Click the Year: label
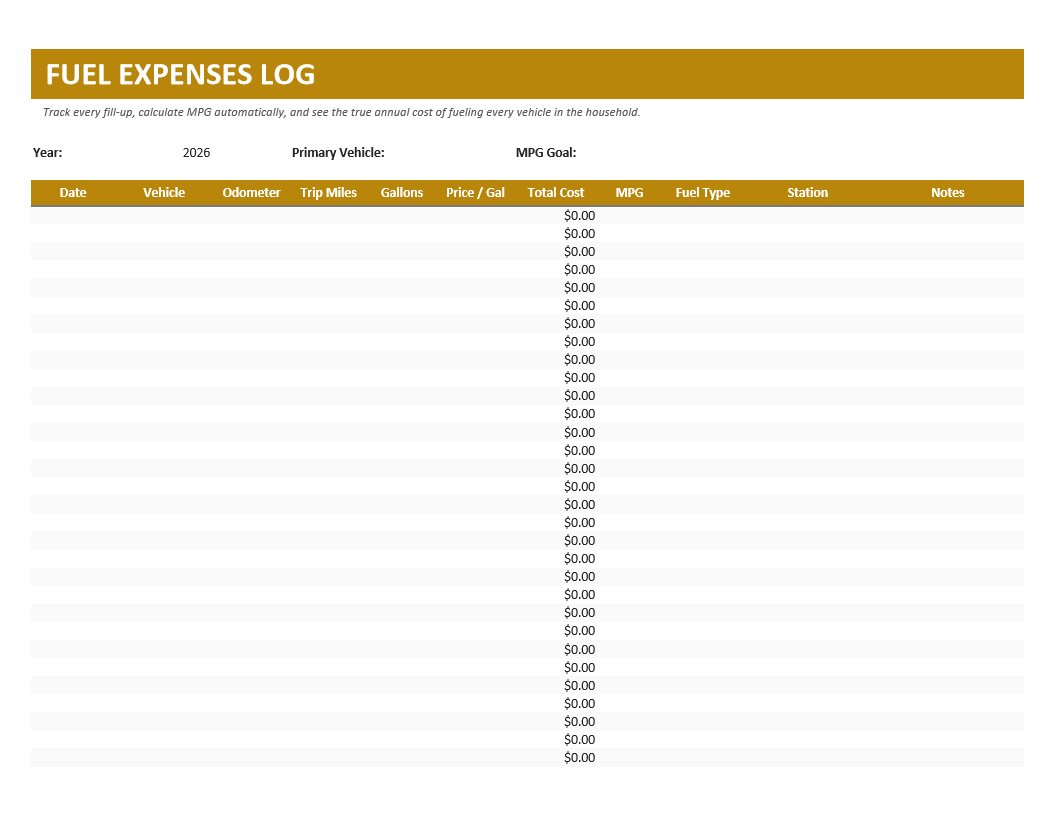Image resolution: width=1056 pixels, height=816 pixels. pos(48,153)
